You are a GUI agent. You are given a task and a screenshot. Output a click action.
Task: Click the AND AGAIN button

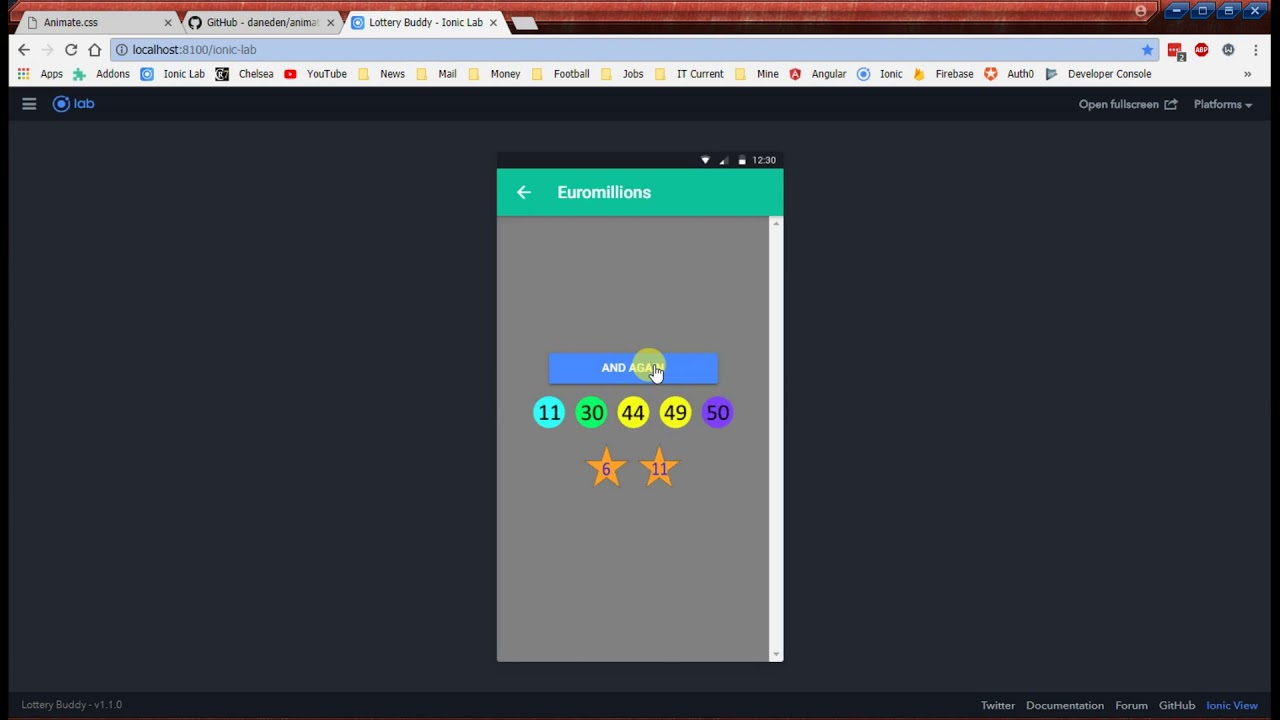point(633,368)
